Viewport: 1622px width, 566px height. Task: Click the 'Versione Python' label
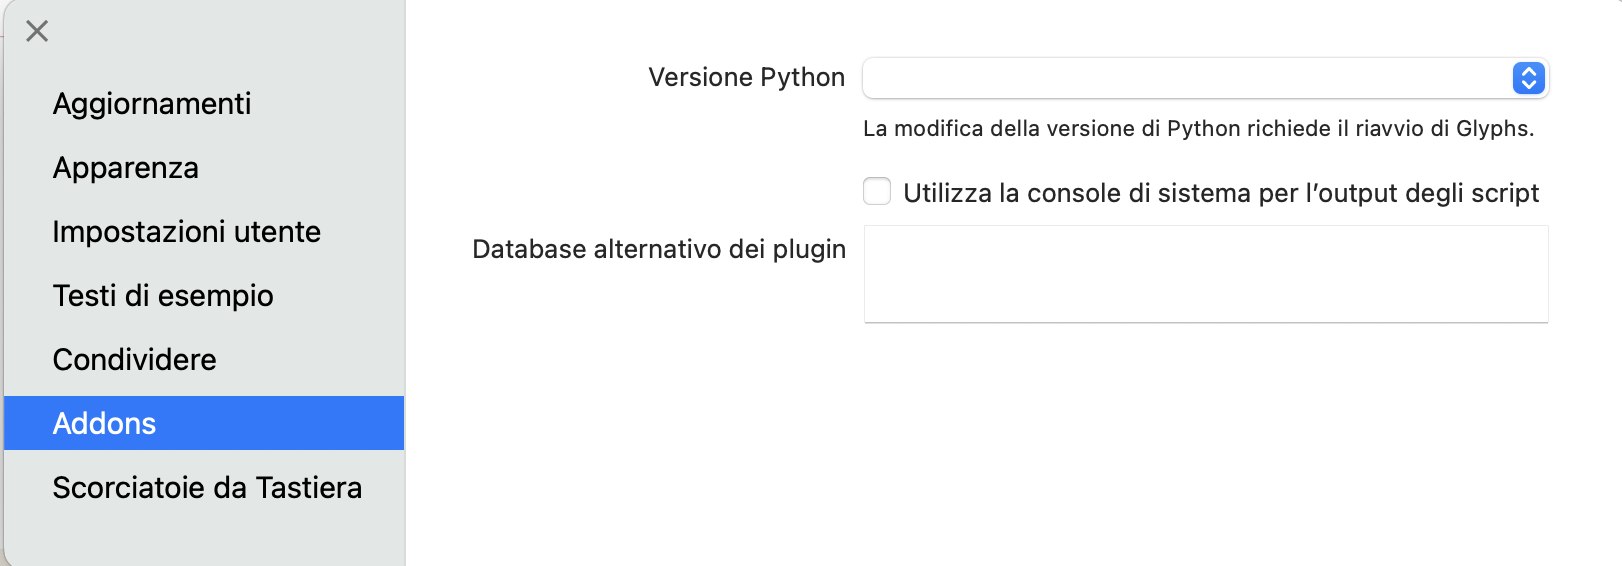[x=746, y=77]
